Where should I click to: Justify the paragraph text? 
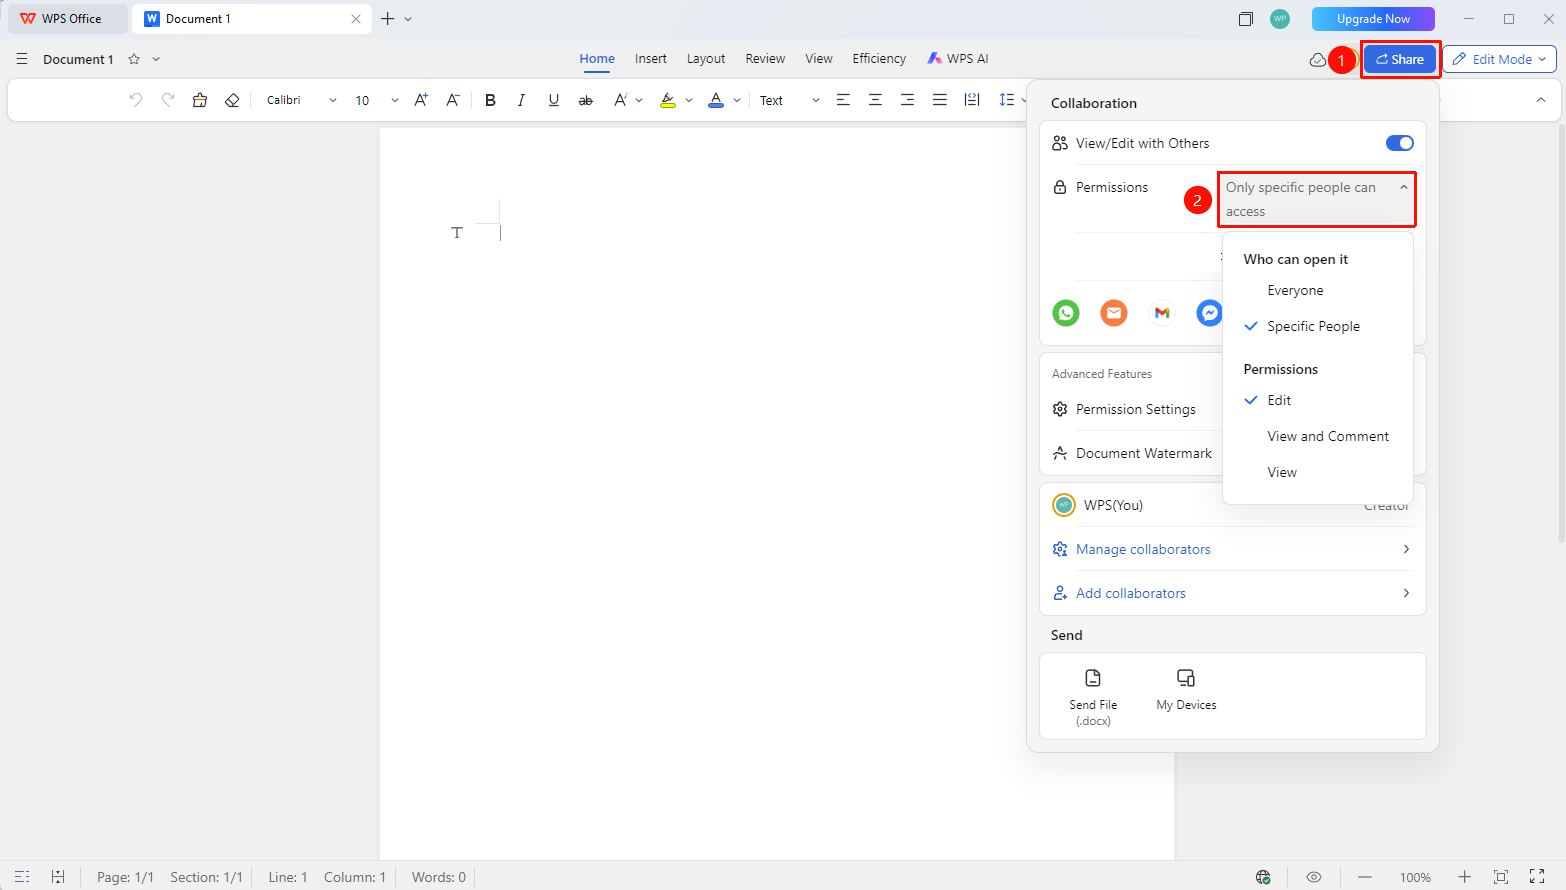(x=939, y=100)
